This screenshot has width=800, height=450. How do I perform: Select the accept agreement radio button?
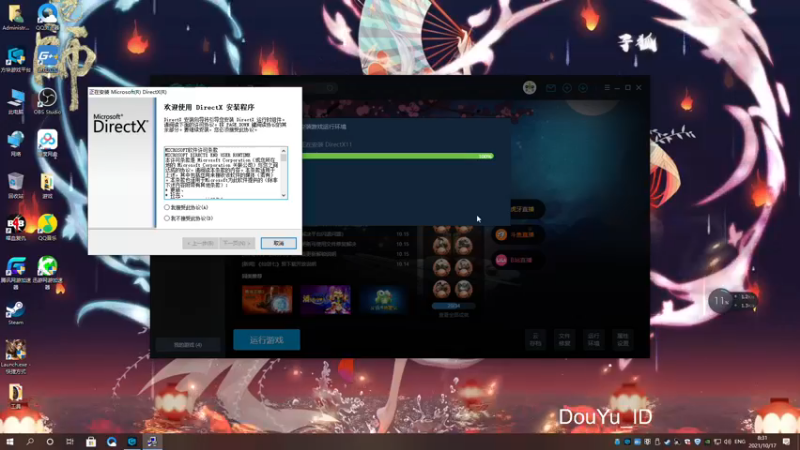167,207
